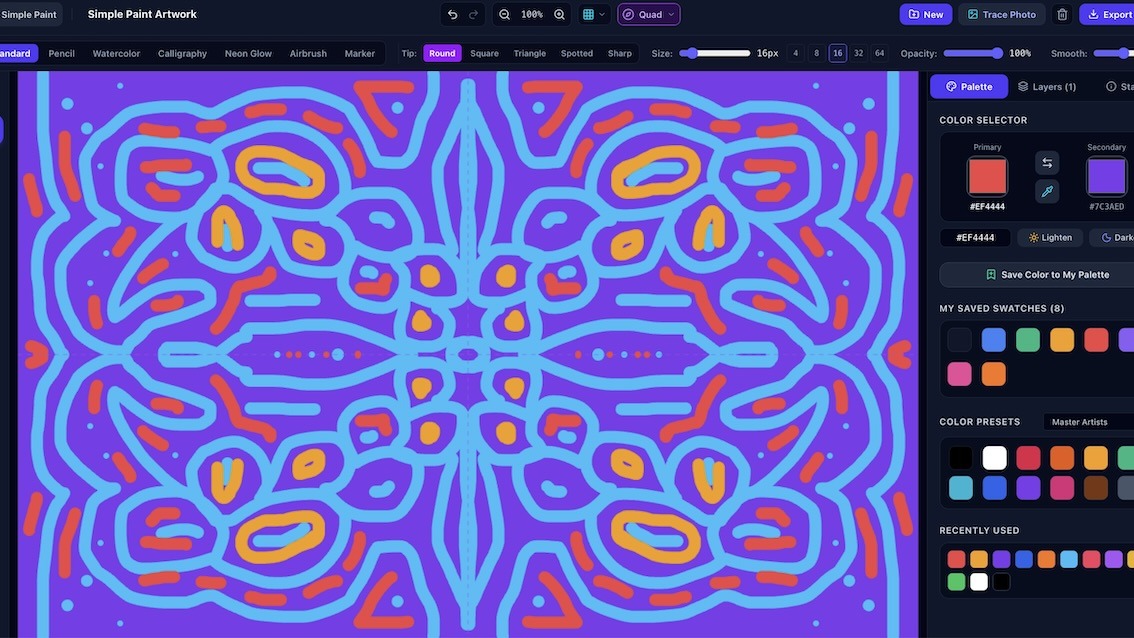This screenshot has height=638, width=1134.
Task: Open the Layers (1) tab
Action: click(x=1046, y=87)
